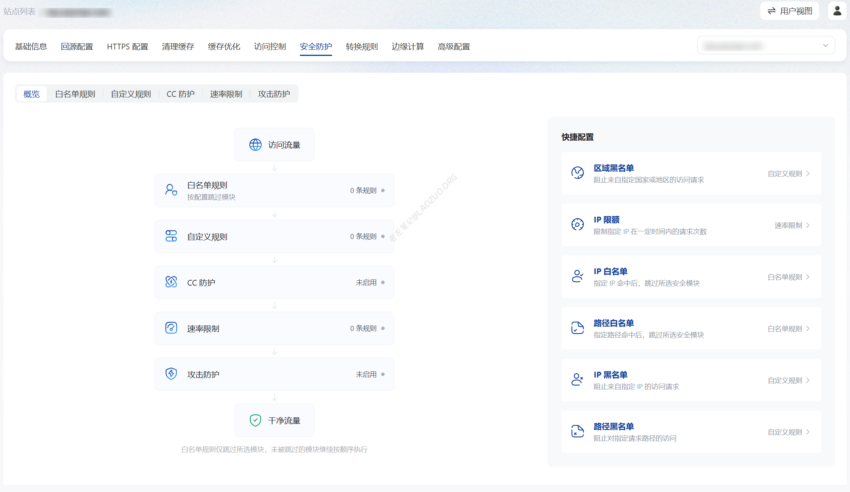Open 边缘计算 tab
850x492 pixels.
[408, 47]
